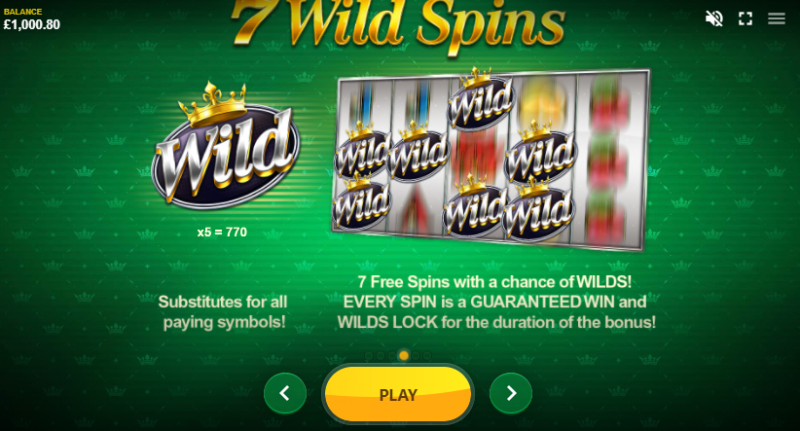Enter fullscreen mode
Image resolution: width=800 pixels, height=431 pixels.
745,19
